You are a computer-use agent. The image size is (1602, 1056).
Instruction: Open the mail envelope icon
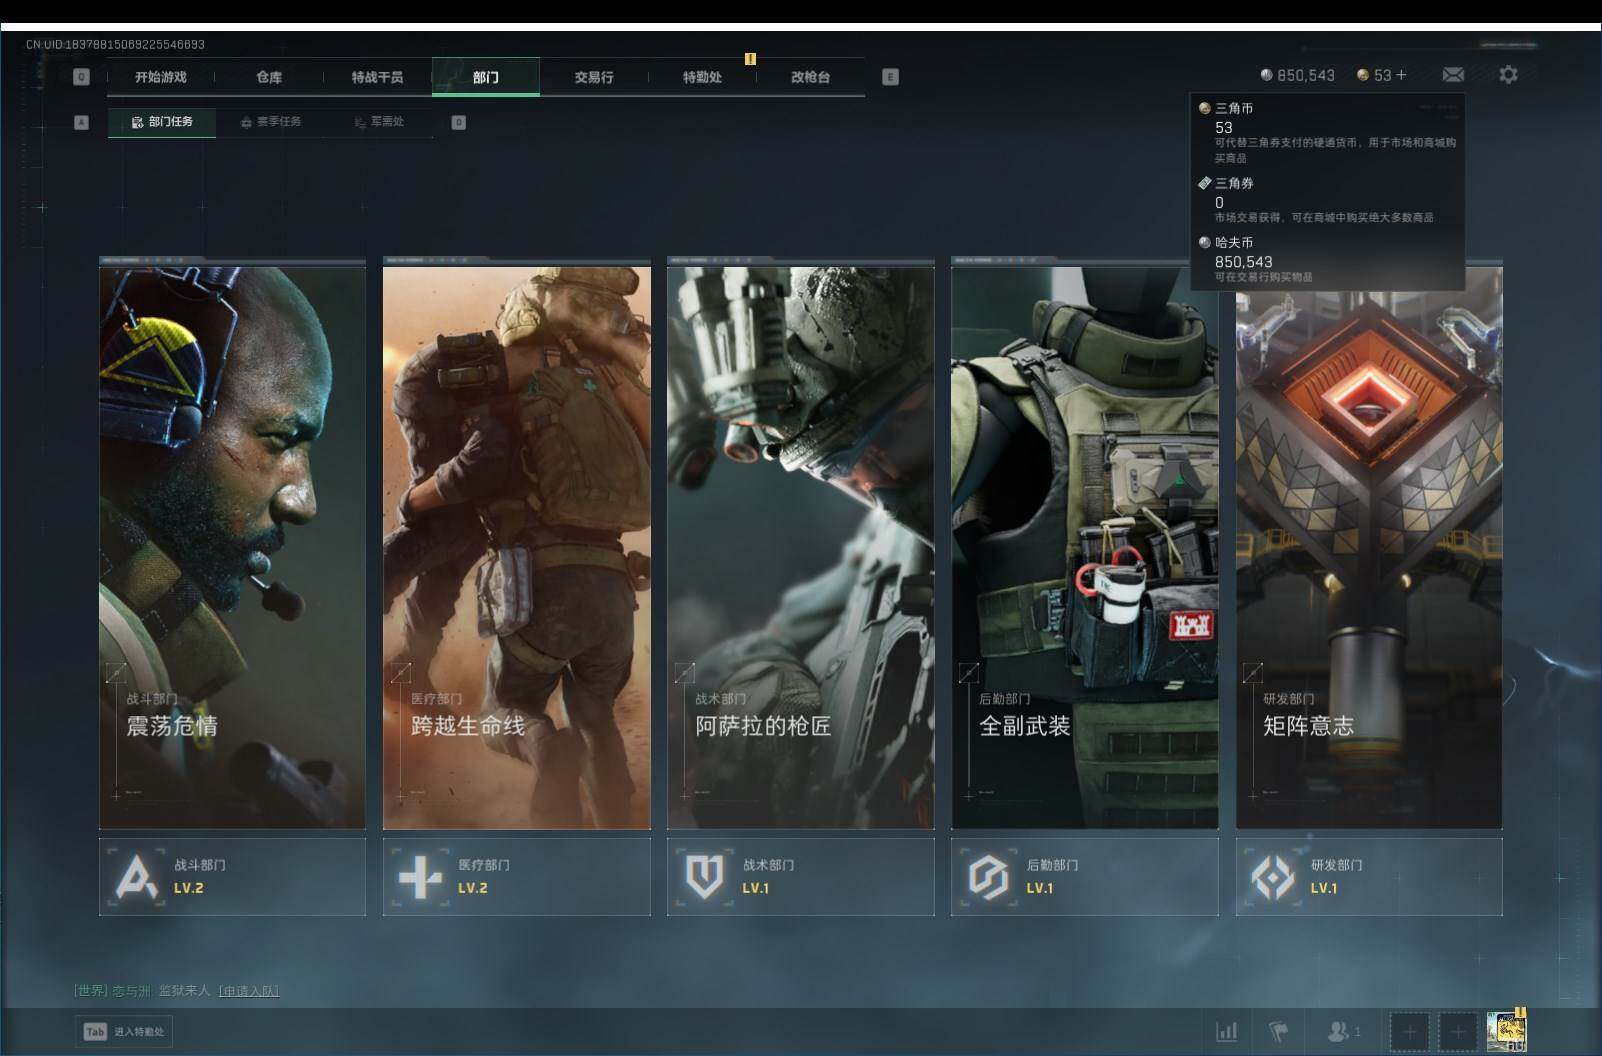coord(1453,75)
